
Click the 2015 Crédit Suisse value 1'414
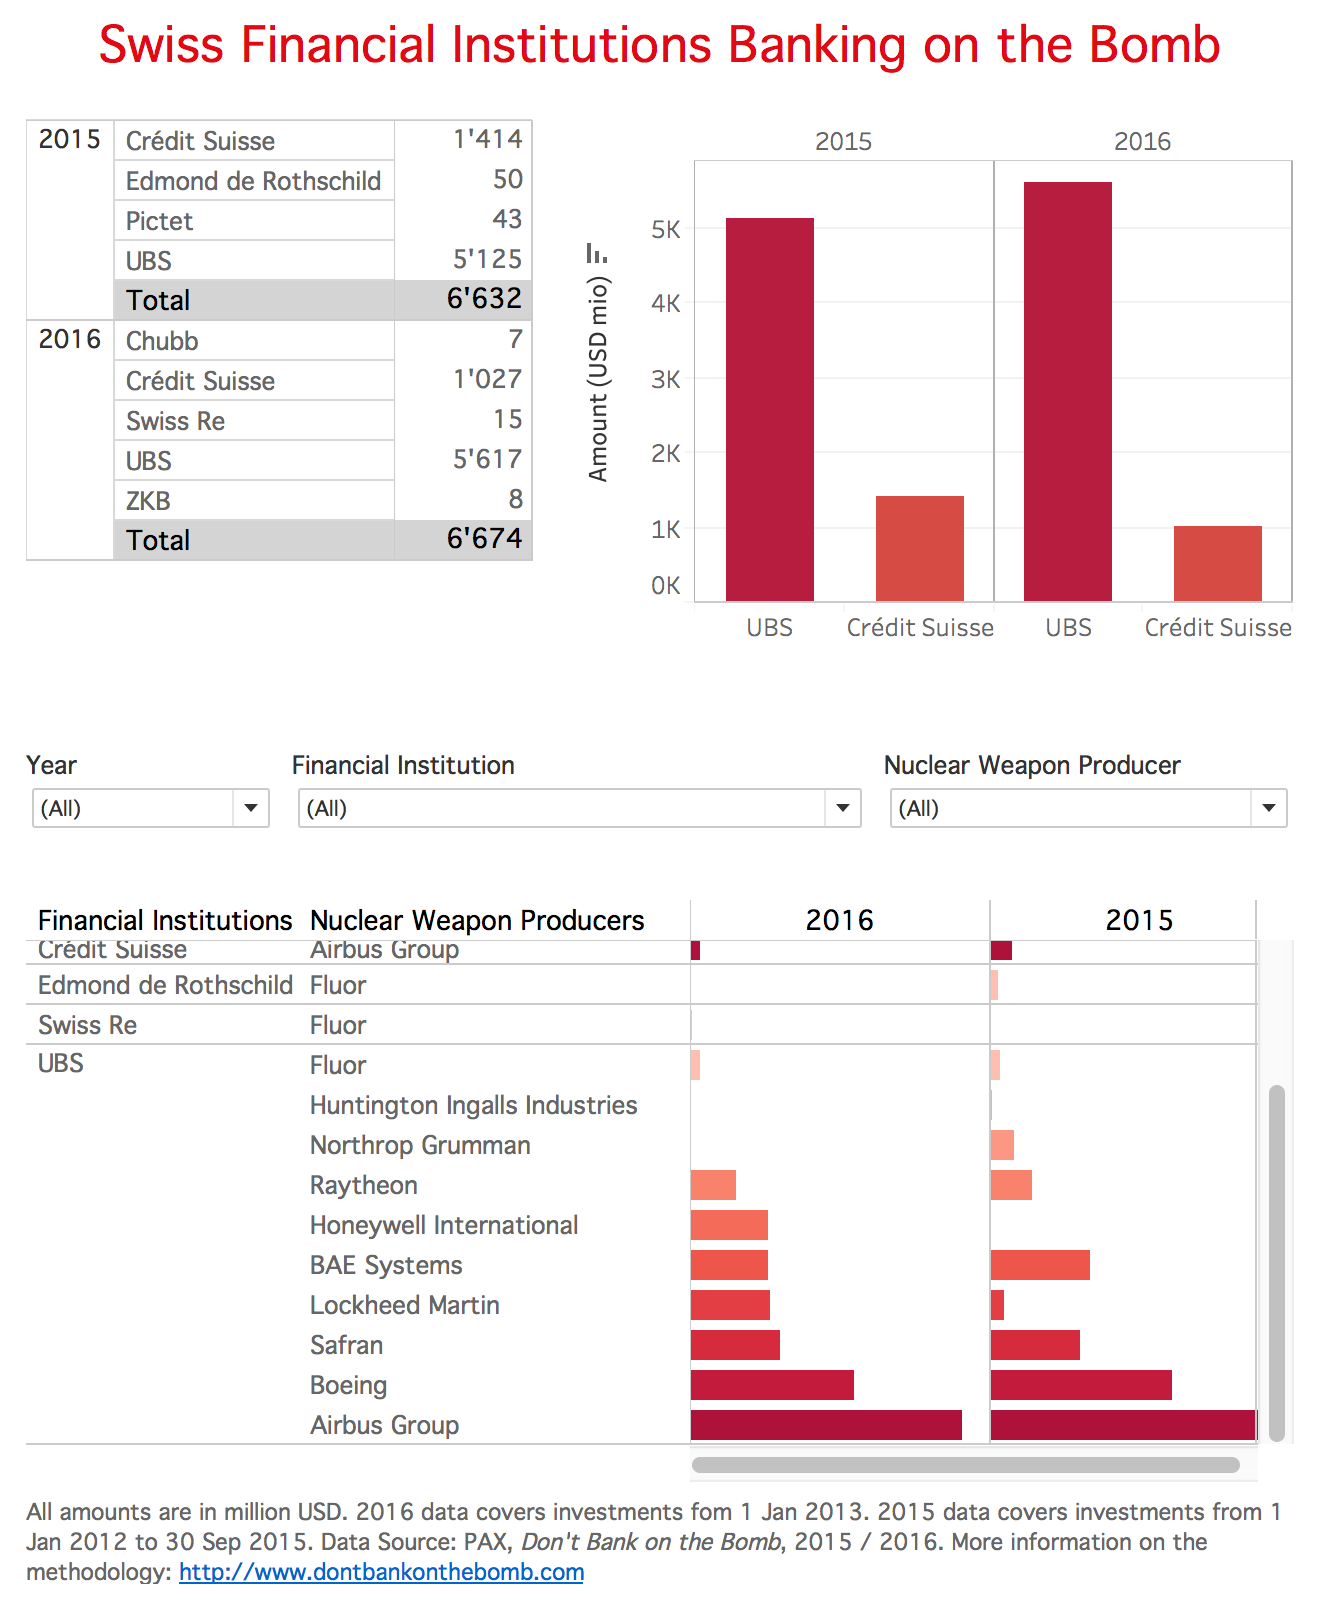pos(487,140)
